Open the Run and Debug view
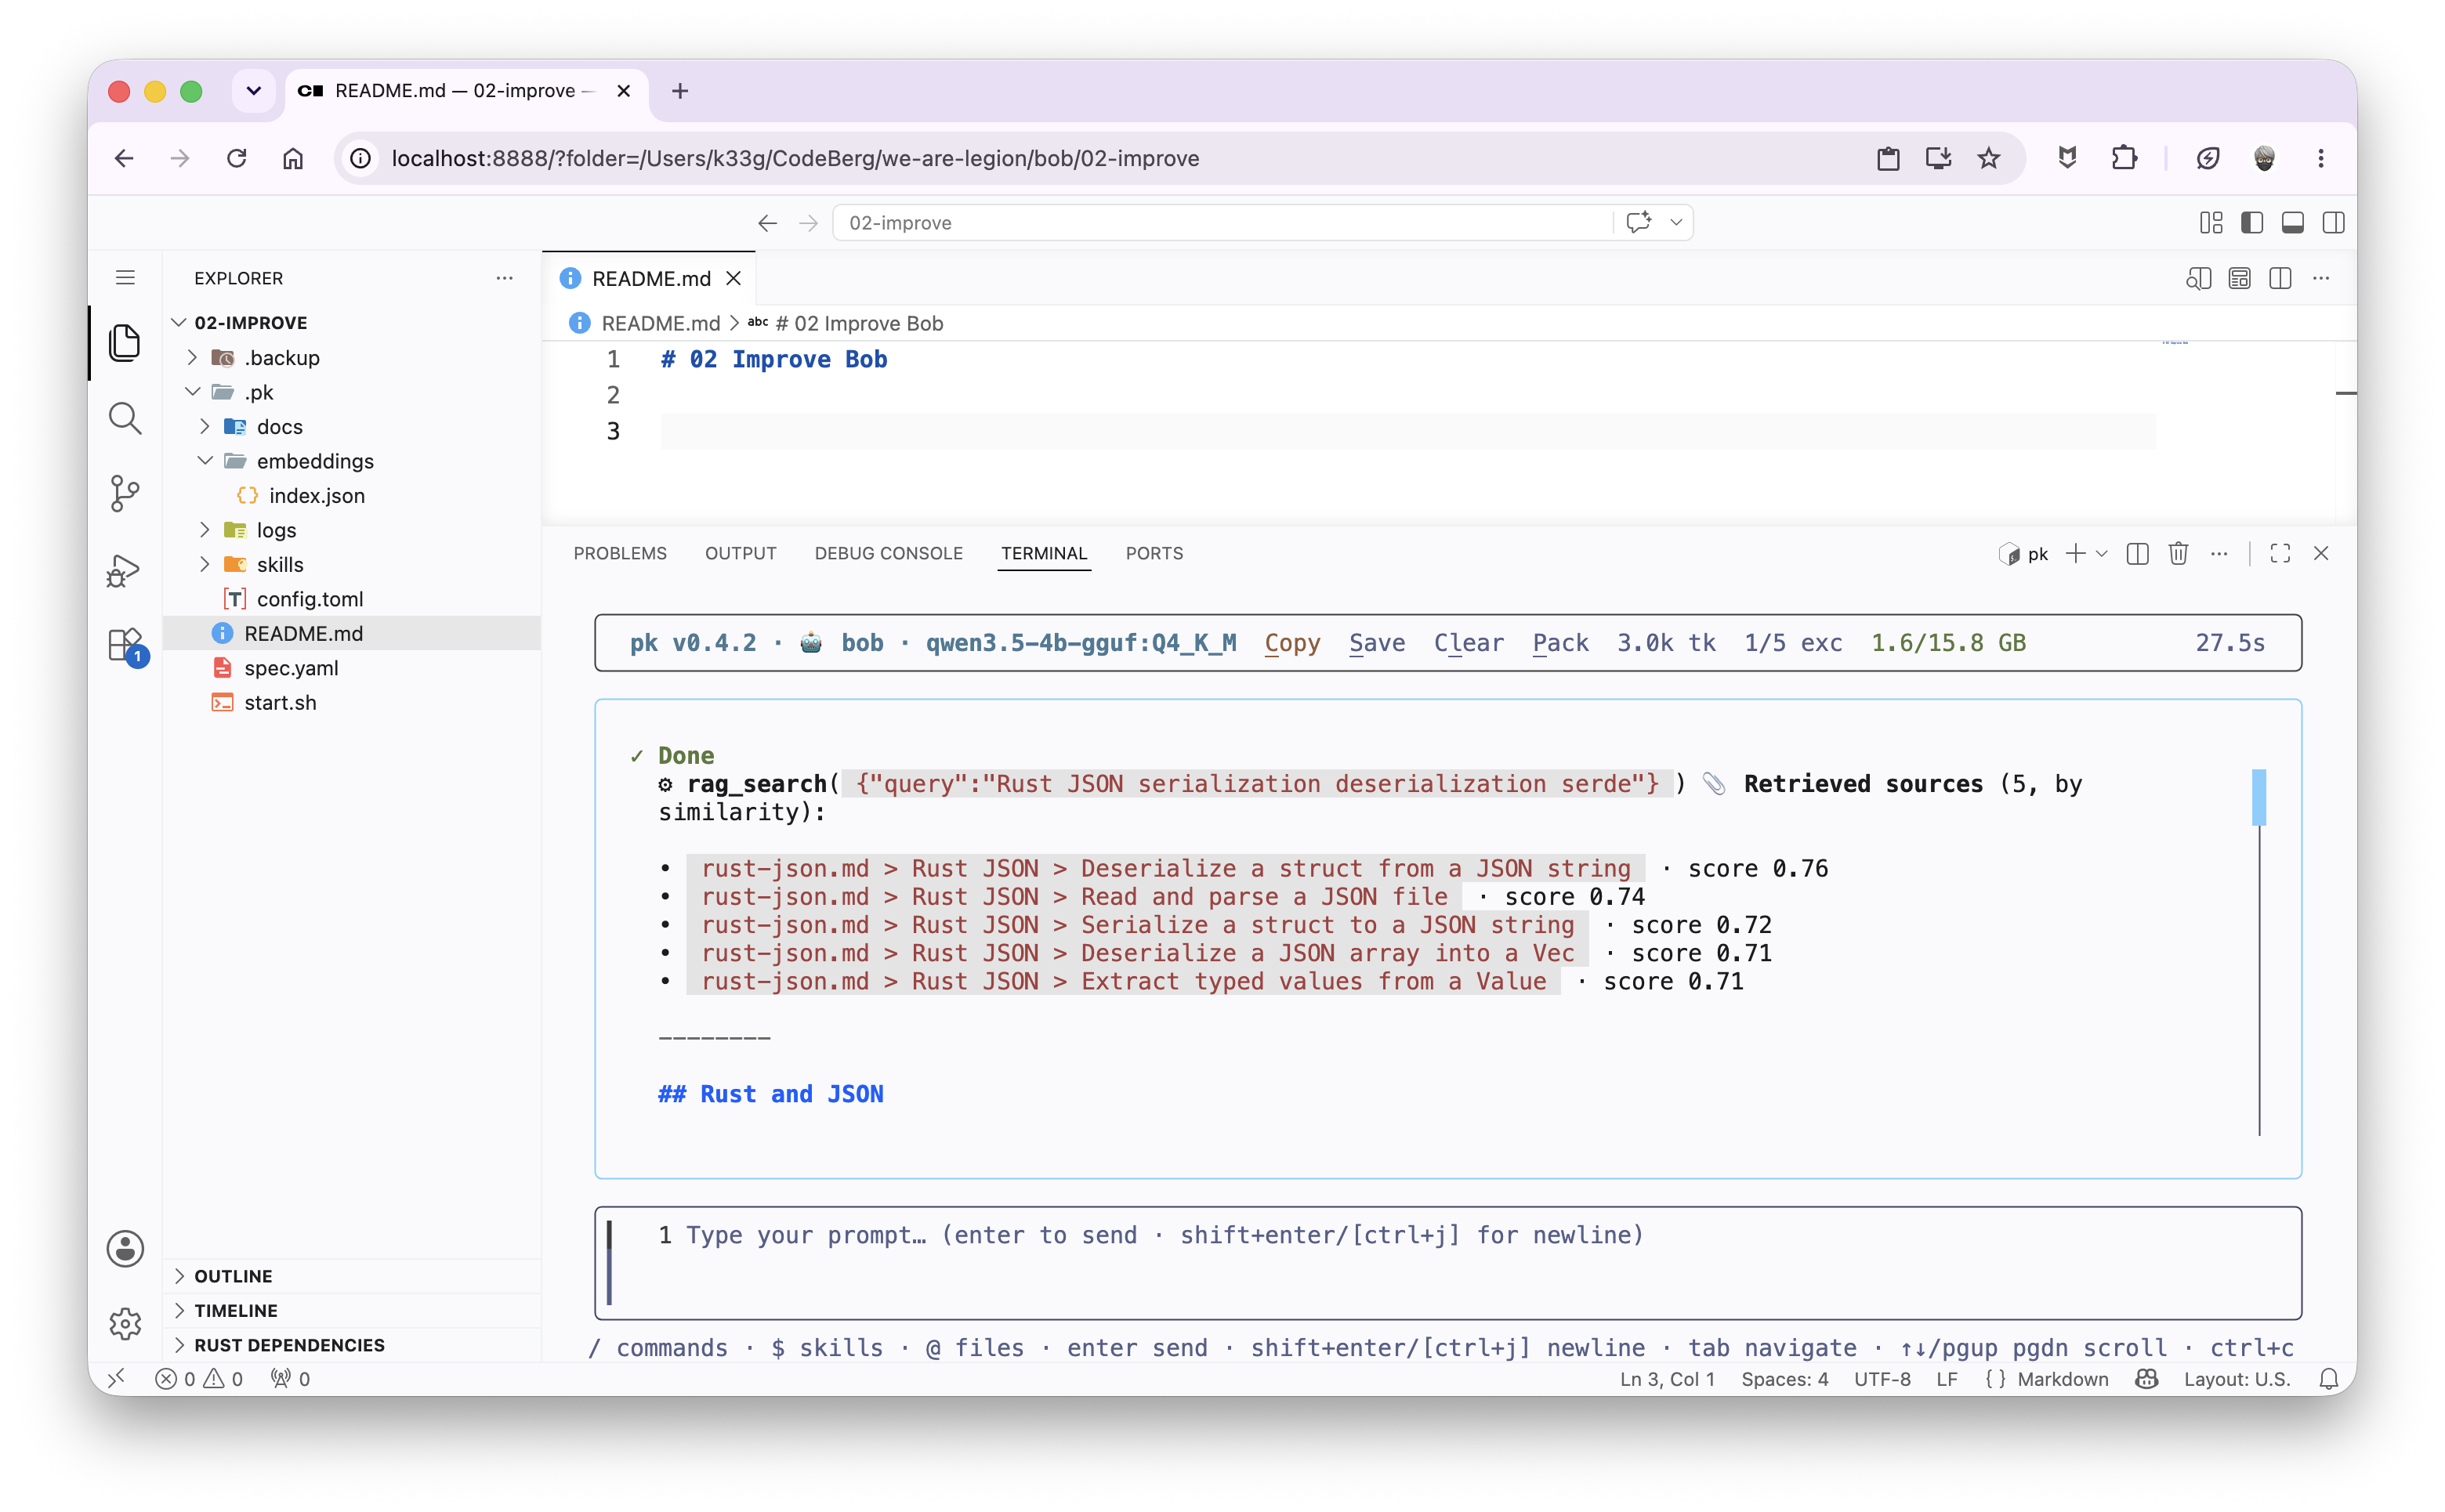This screenshot has height=1512, width=2445. point(125,570)
